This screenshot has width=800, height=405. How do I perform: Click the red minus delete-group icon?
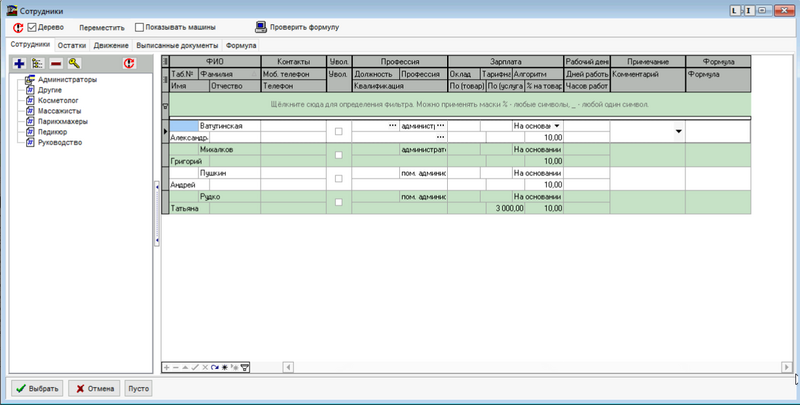pyautogui.click(x=56, y=63)
